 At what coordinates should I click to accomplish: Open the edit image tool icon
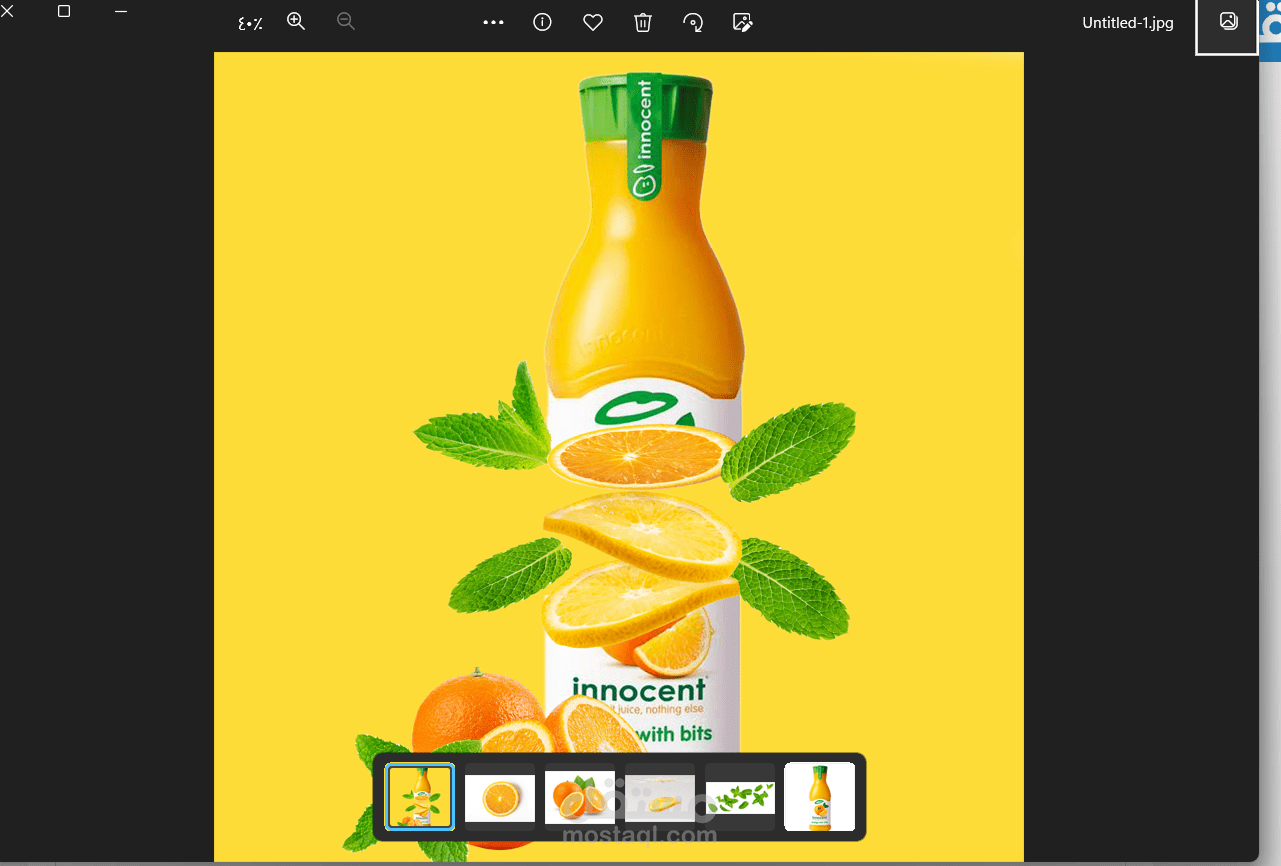(x=743, y=22)
